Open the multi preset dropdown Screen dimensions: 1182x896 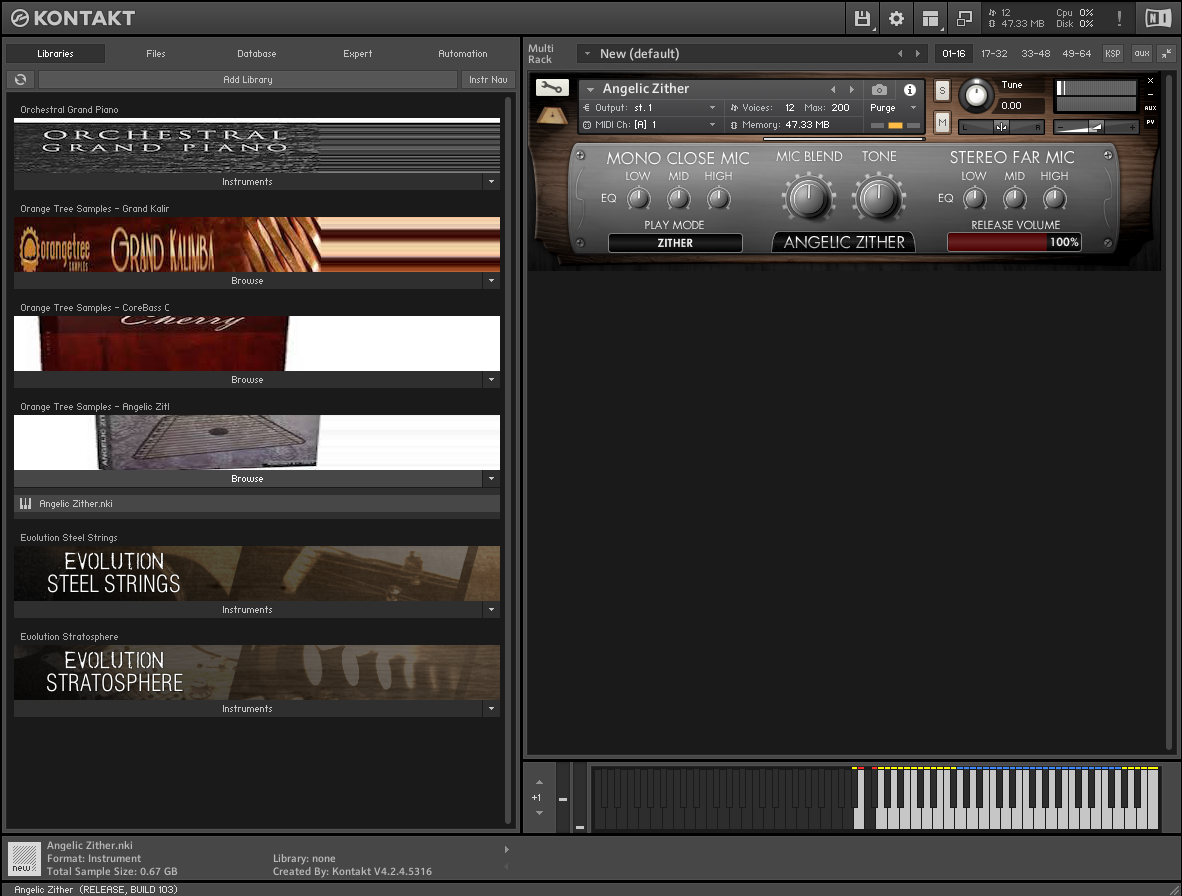pos(588,54)
